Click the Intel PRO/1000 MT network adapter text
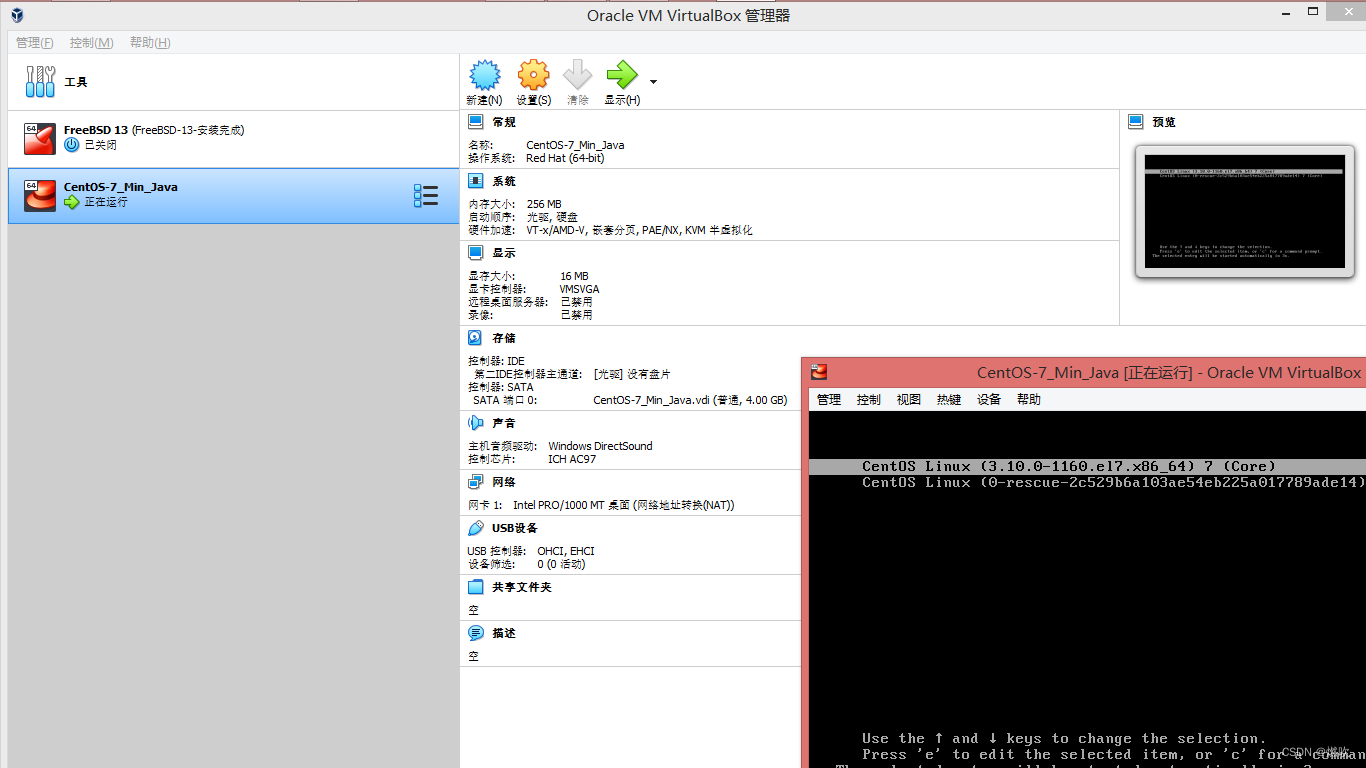 coord(623,505)
